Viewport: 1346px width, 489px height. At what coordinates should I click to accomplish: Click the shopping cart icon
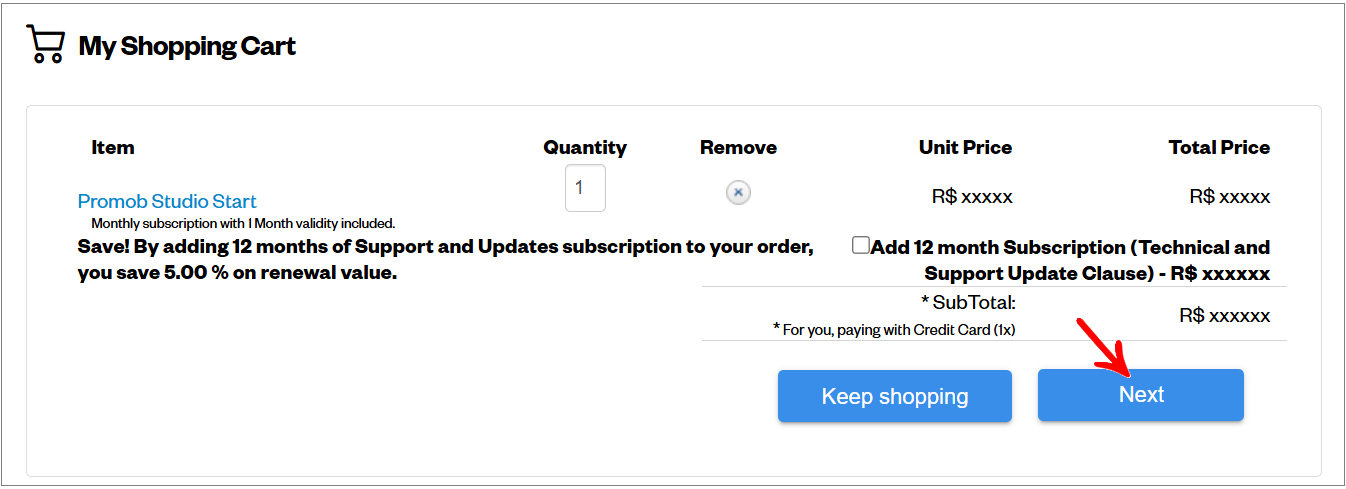[46, 45]
